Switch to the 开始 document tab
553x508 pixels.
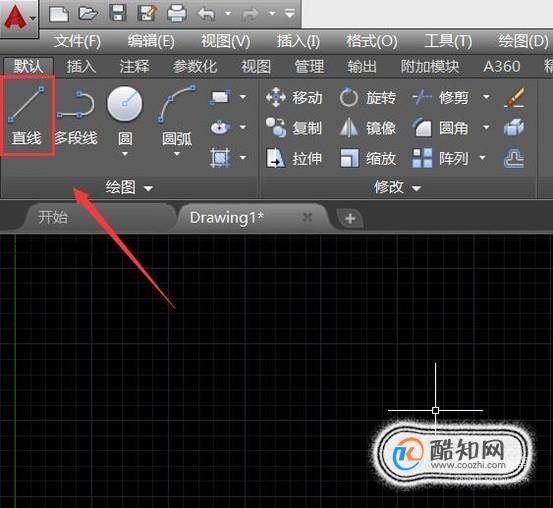53,217
